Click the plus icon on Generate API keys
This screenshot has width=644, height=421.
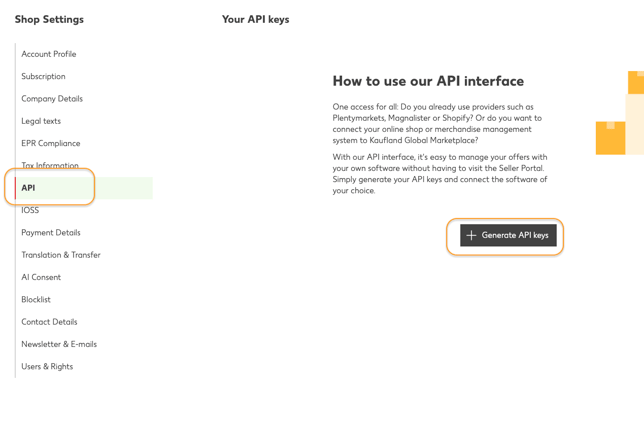[471, 235]
